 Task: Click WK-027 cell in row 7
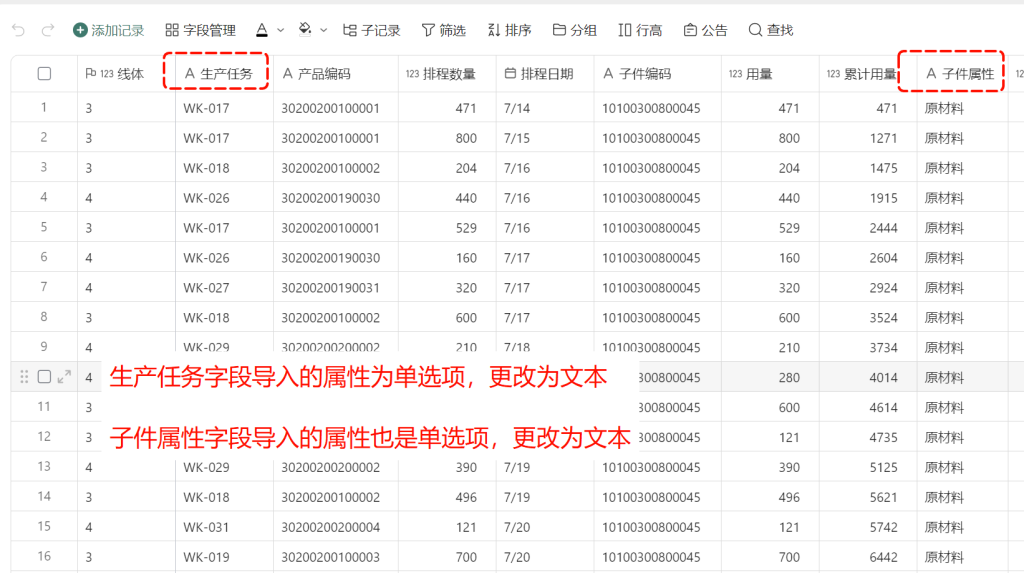tap(224, 287)
